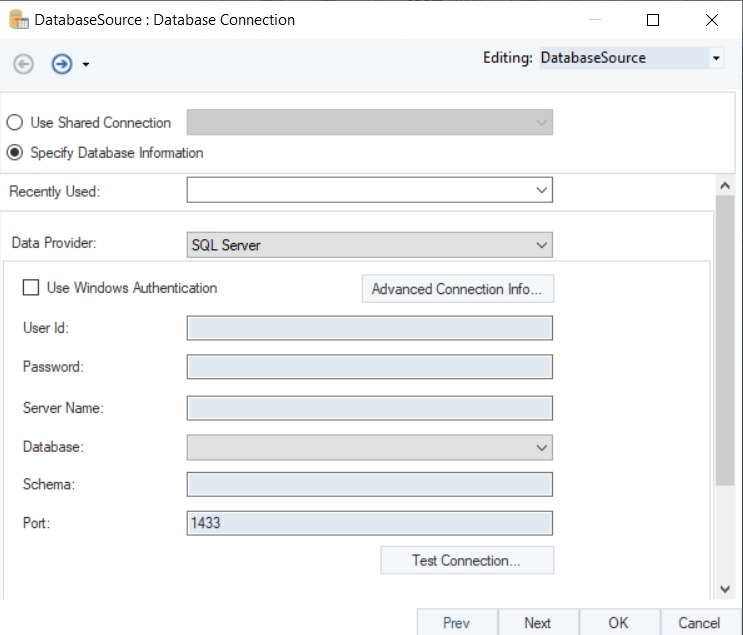Click inside the User Id field
Screen dimensions: 743x635
[x=369, y=328]
